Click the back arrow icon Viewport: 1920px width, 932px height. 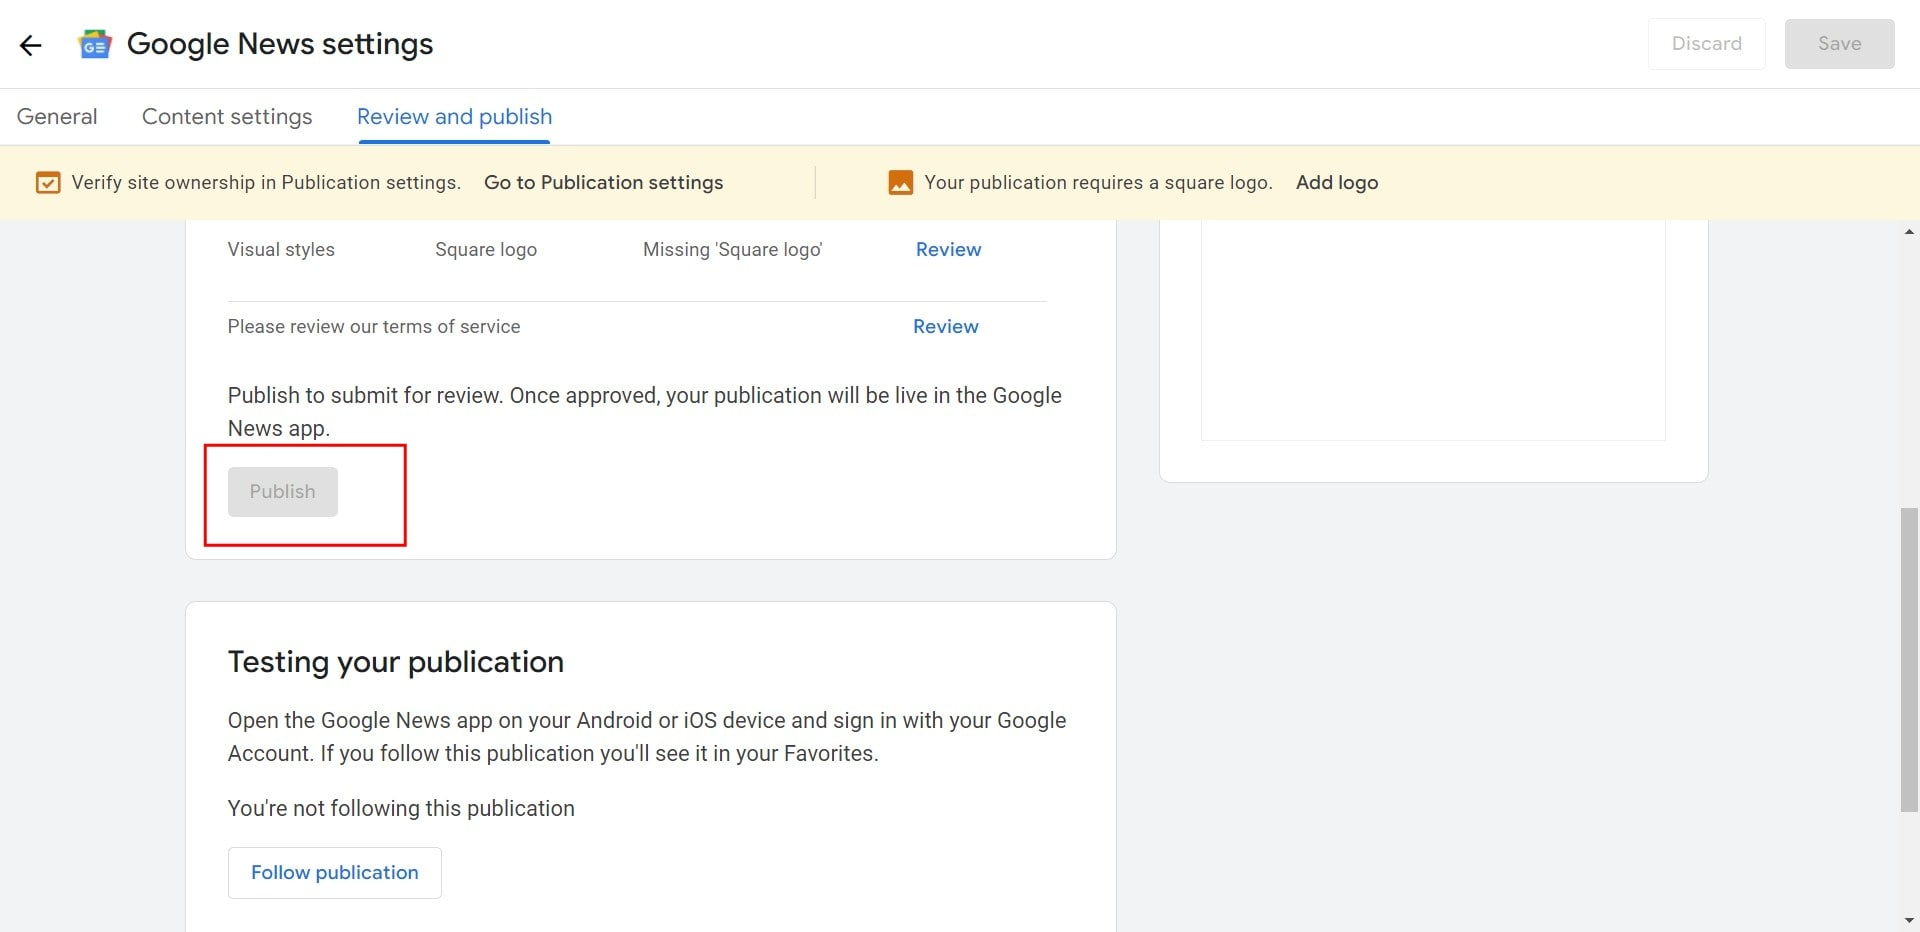[31, 45]
